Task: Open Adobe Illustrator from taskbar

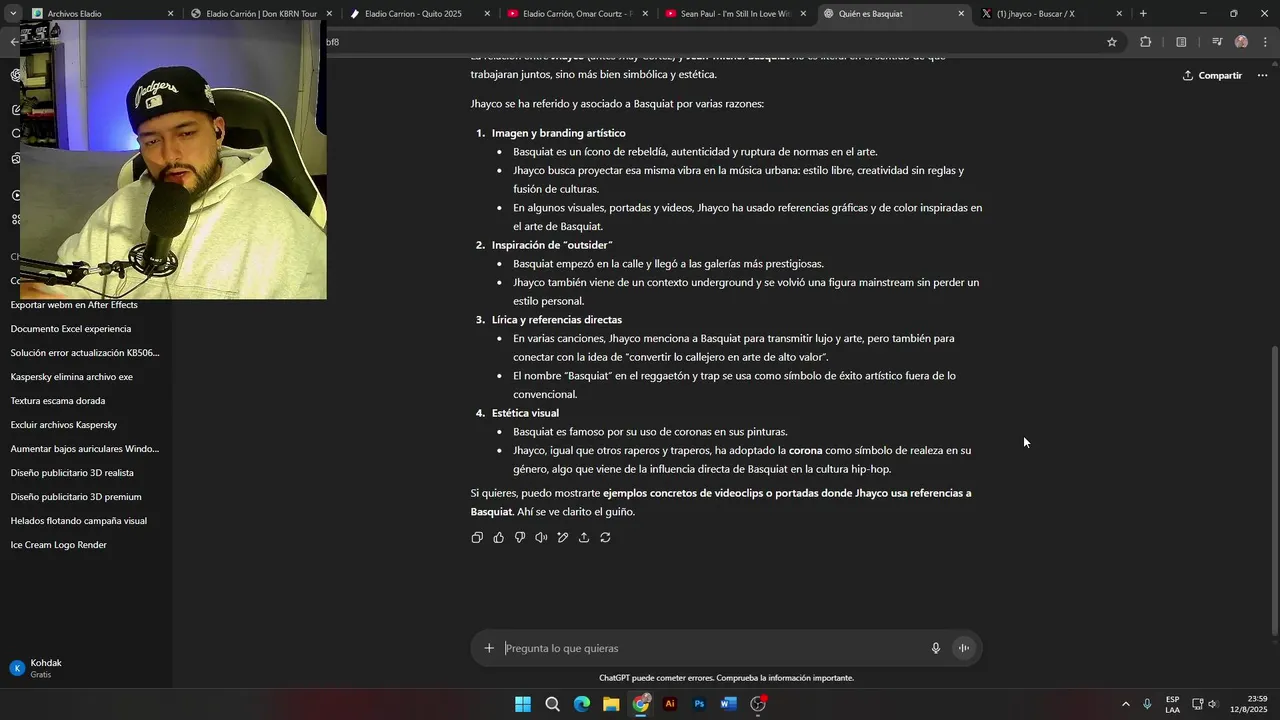Action: [x=670, y=704]
